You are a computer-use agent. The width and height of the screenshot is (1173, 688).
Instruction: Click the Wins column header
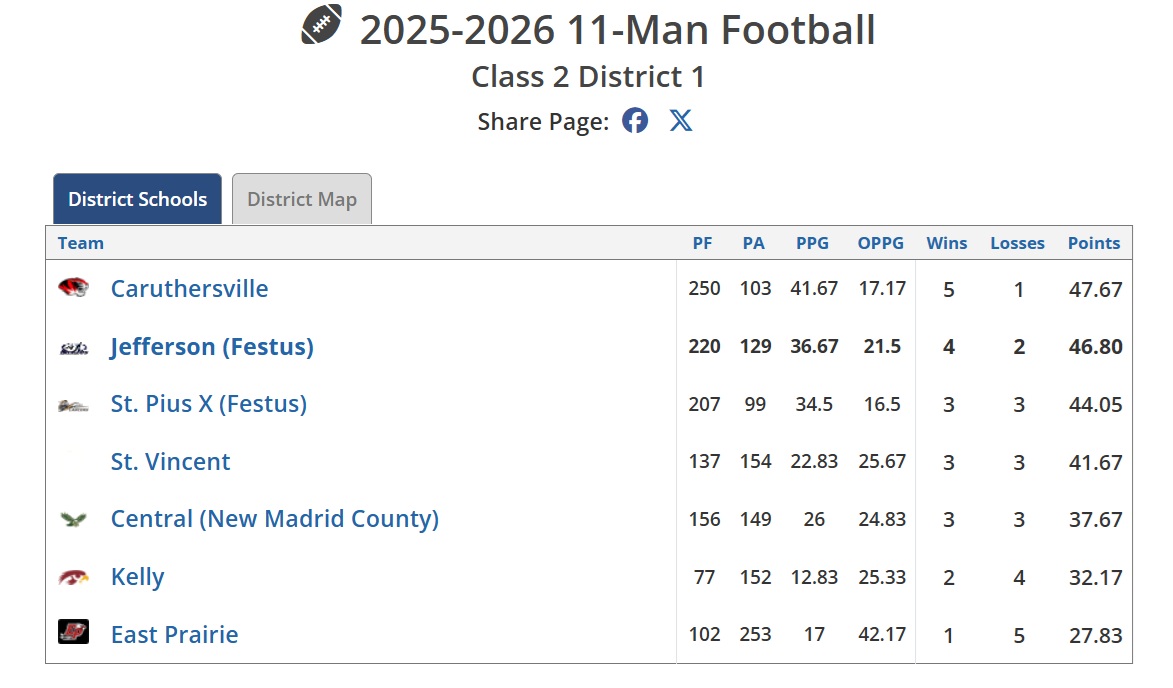(947, 243)
